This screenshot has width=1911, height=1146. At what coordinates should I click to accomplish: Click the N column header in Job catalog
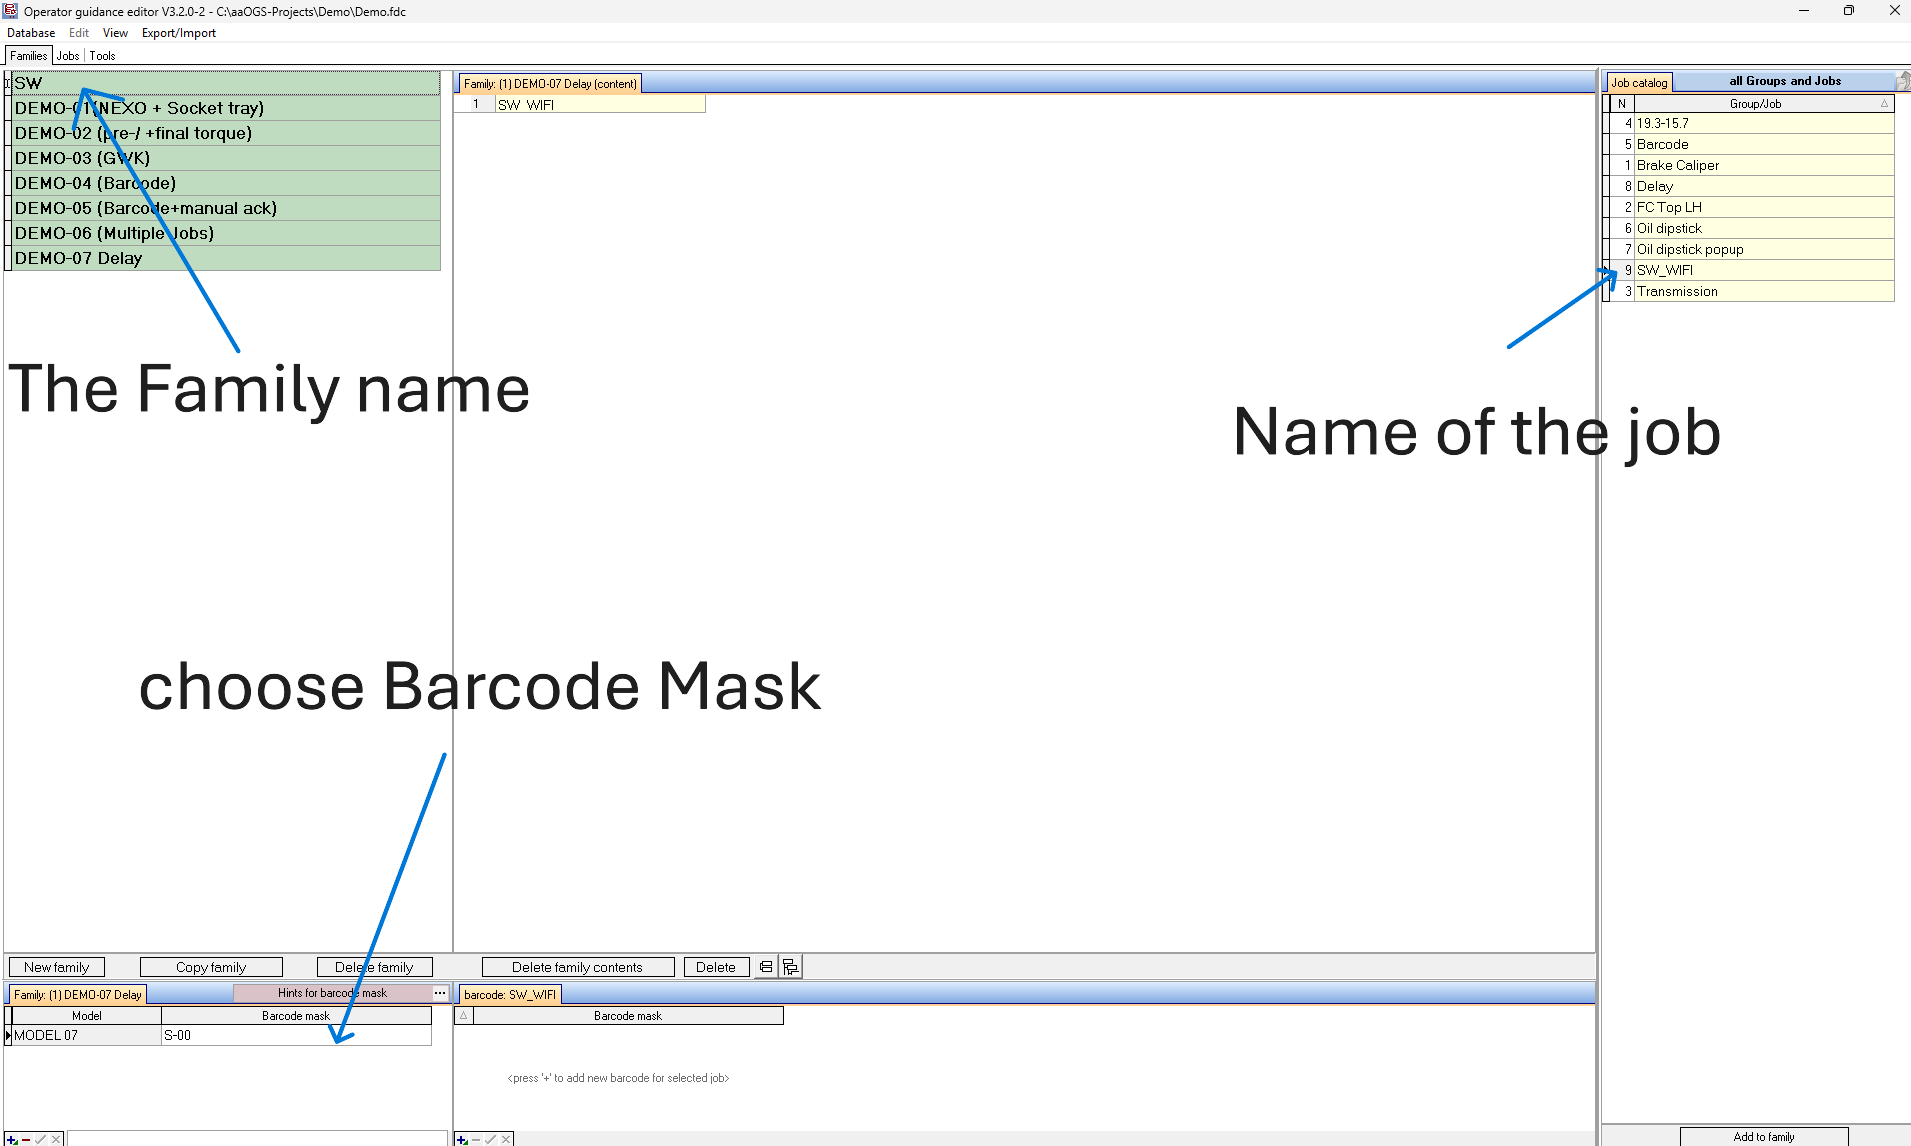tap(1621, 104)
